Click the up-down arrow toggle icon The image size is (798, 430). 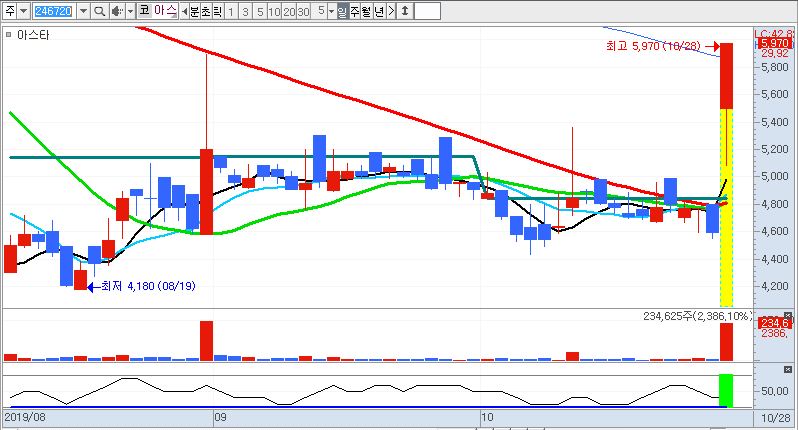405,11
